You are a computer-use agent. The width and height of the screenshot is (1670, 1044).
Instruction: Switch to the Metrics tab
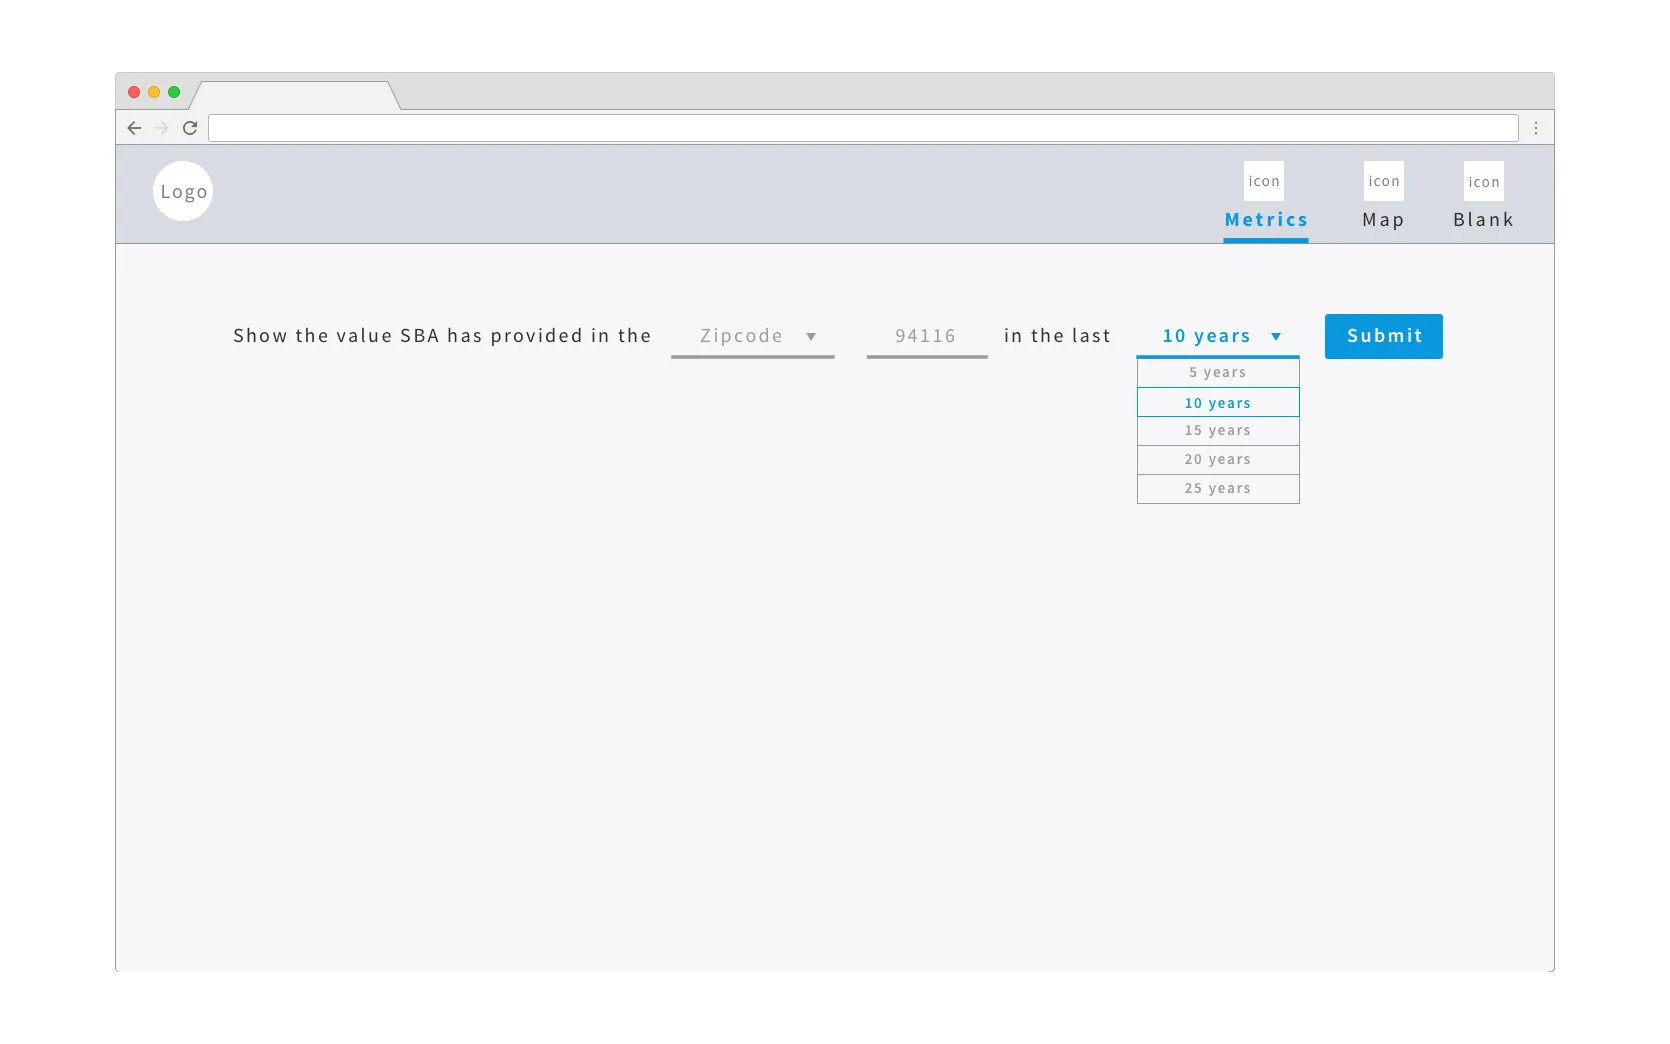[x=1266, y=220]
